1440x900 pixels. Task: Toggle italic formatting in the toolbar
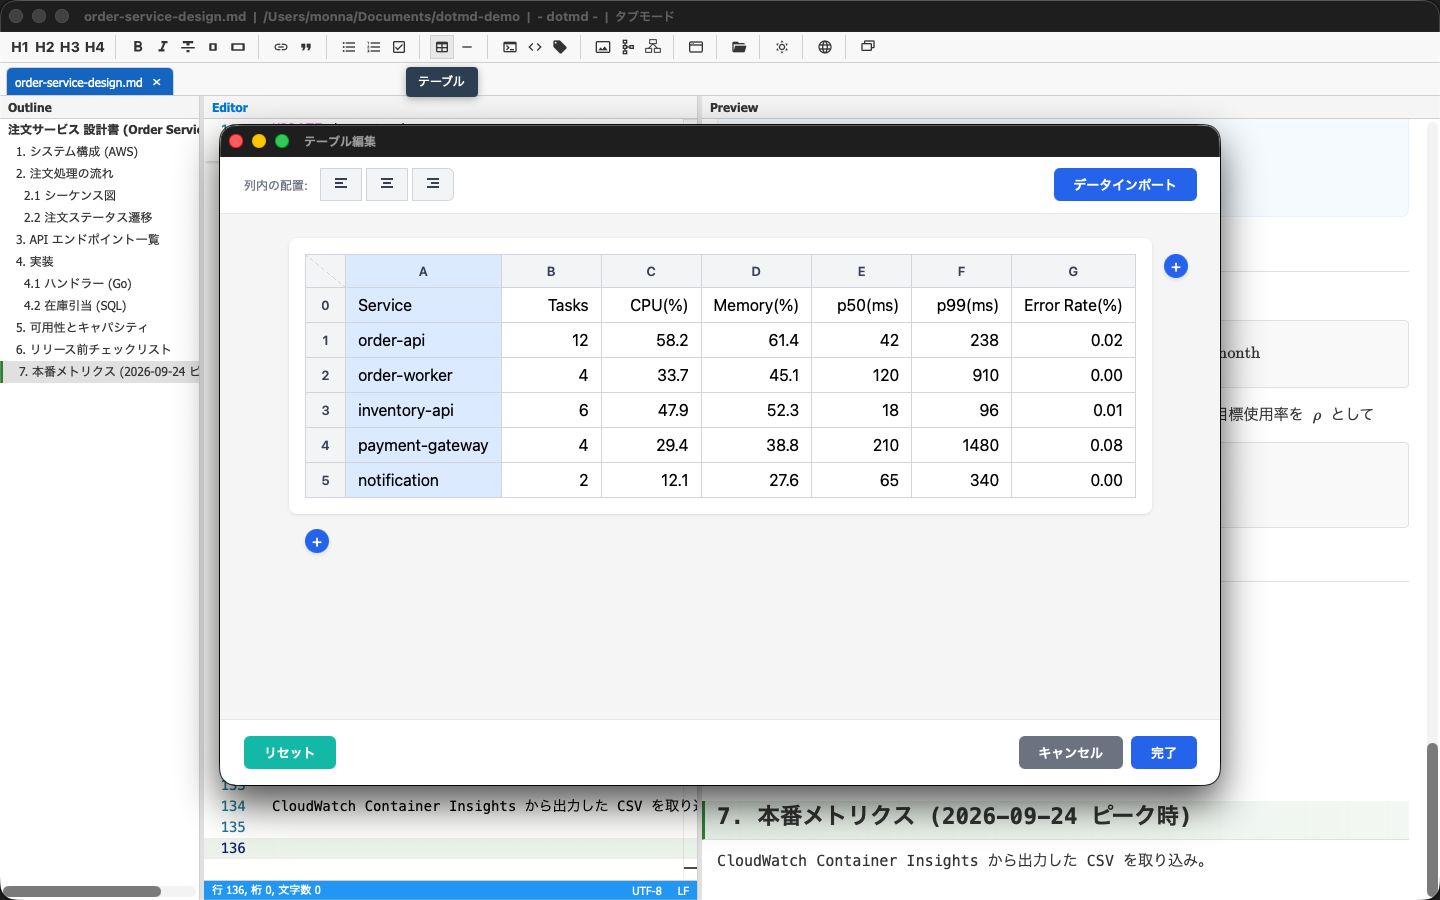point(163,47)
